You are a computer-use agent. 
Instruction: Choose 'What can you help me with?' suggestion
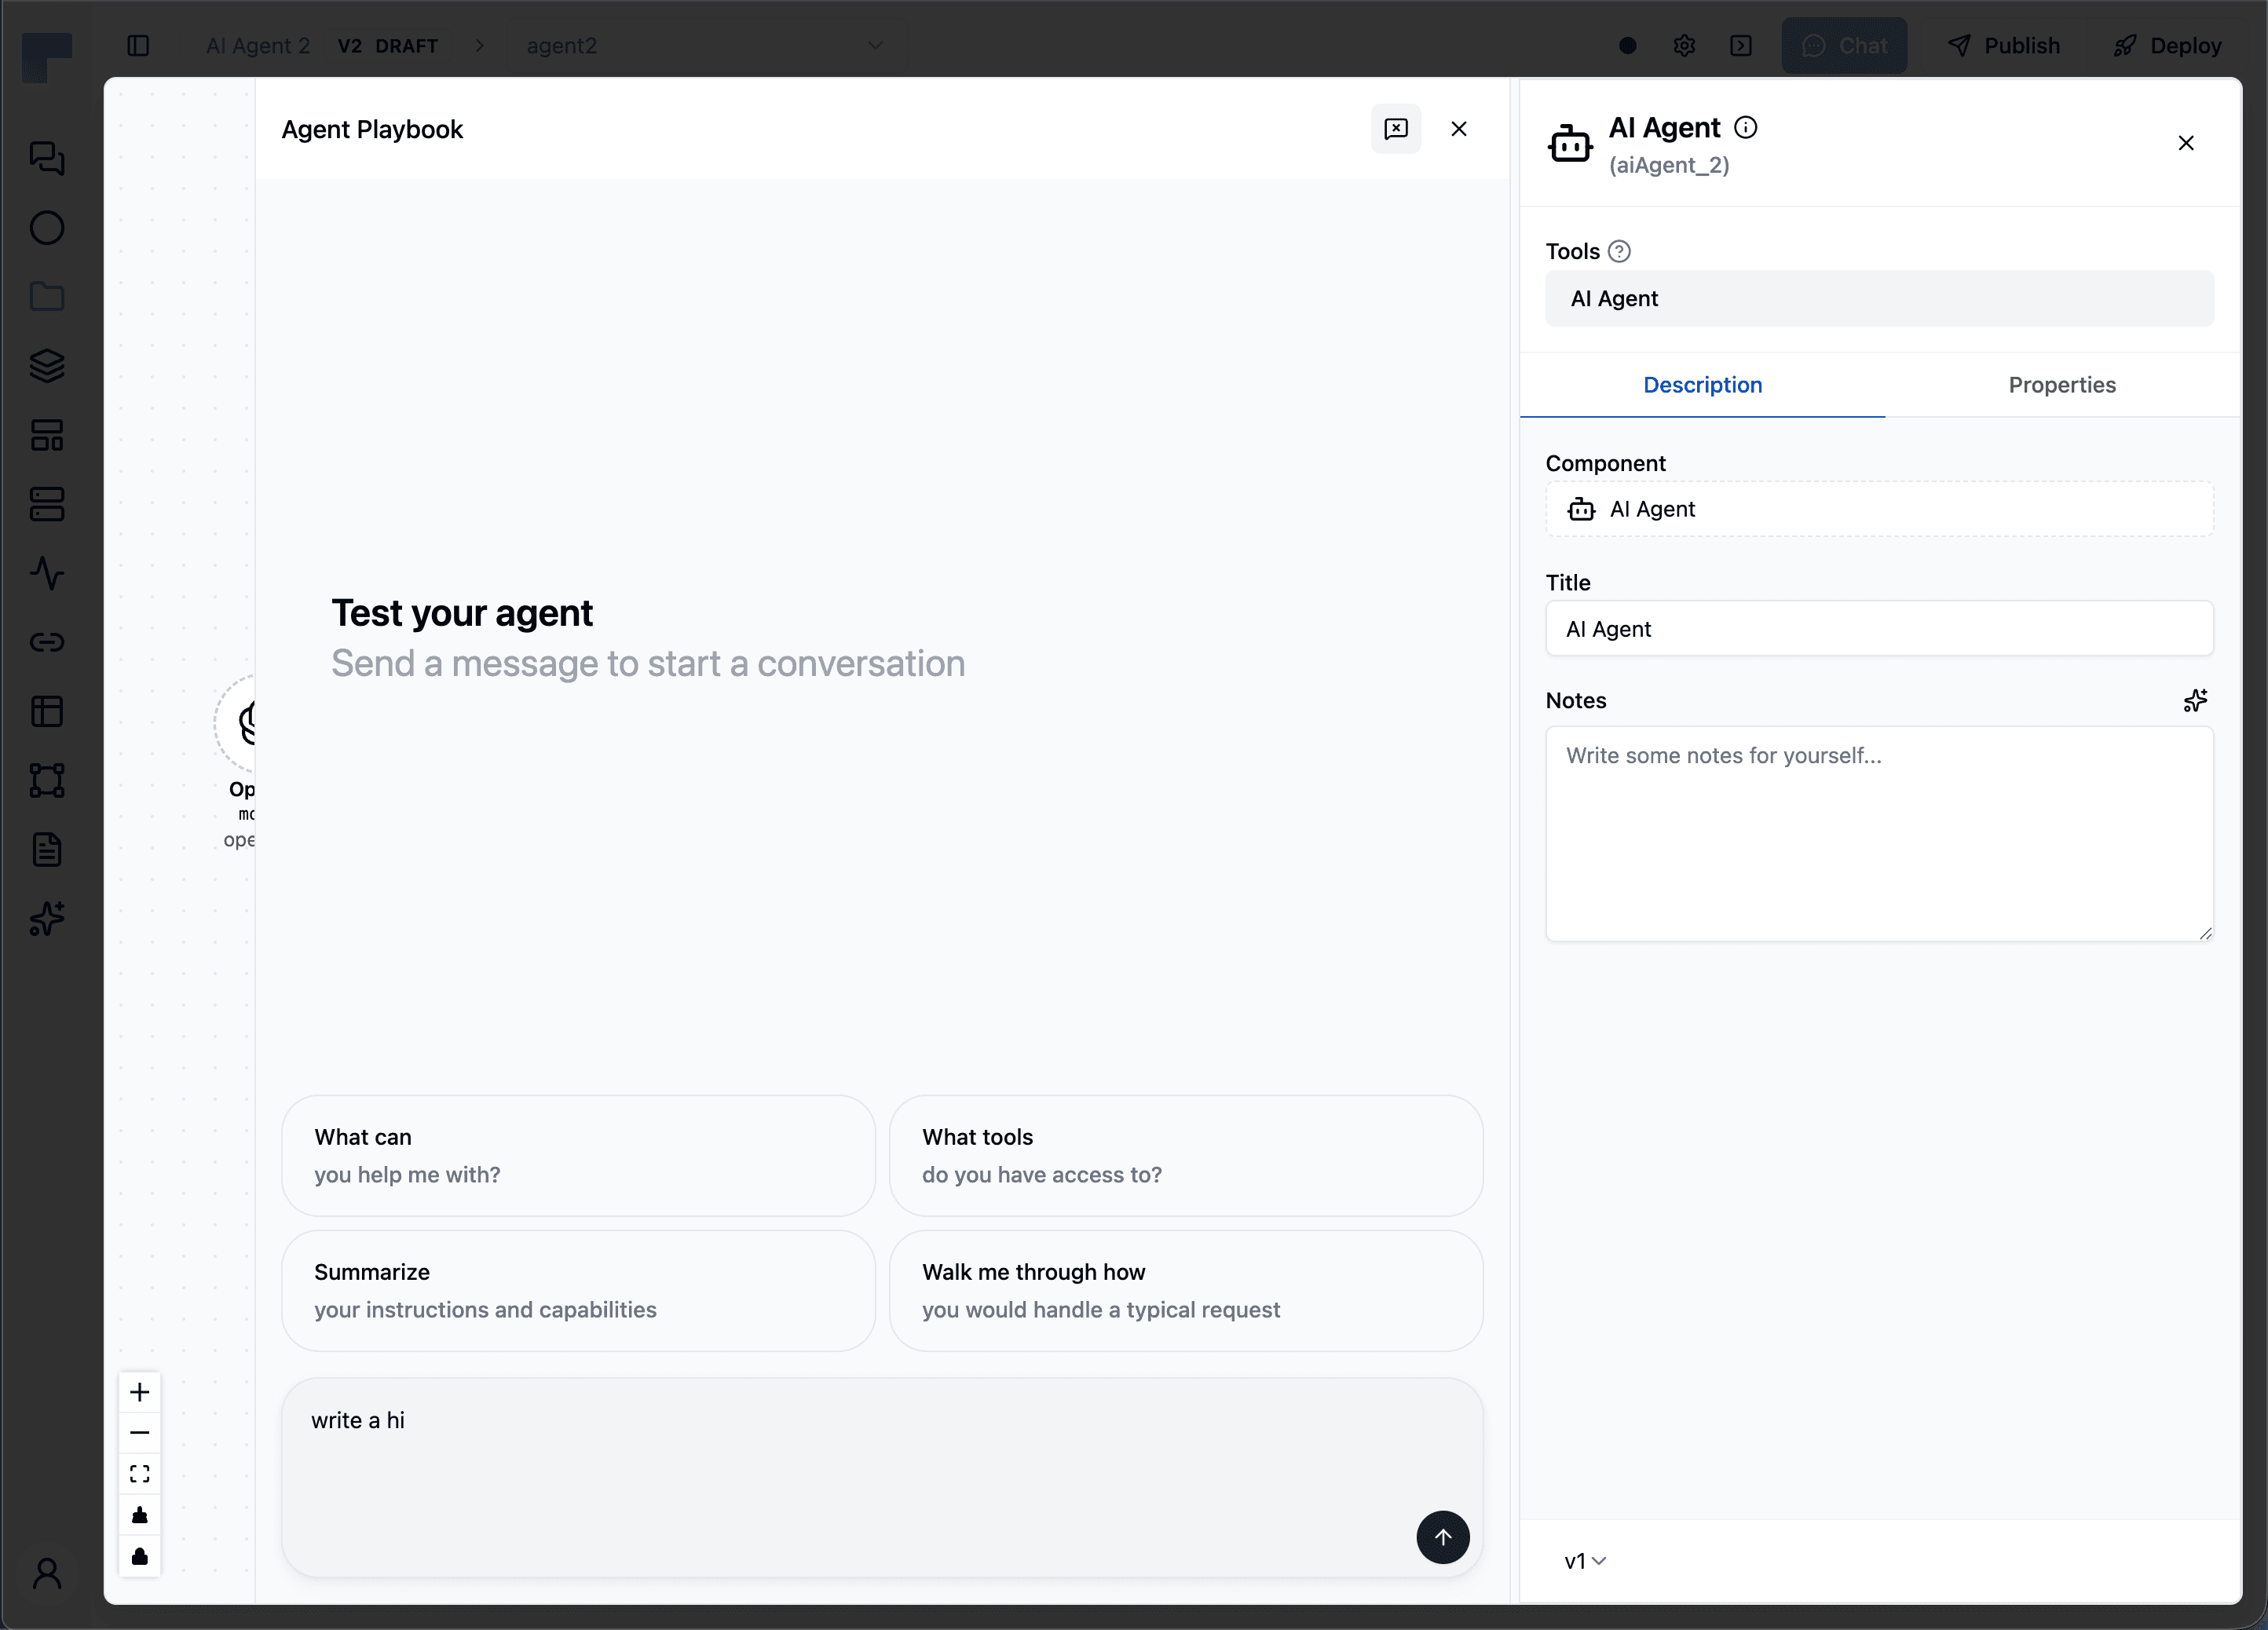578,1156
